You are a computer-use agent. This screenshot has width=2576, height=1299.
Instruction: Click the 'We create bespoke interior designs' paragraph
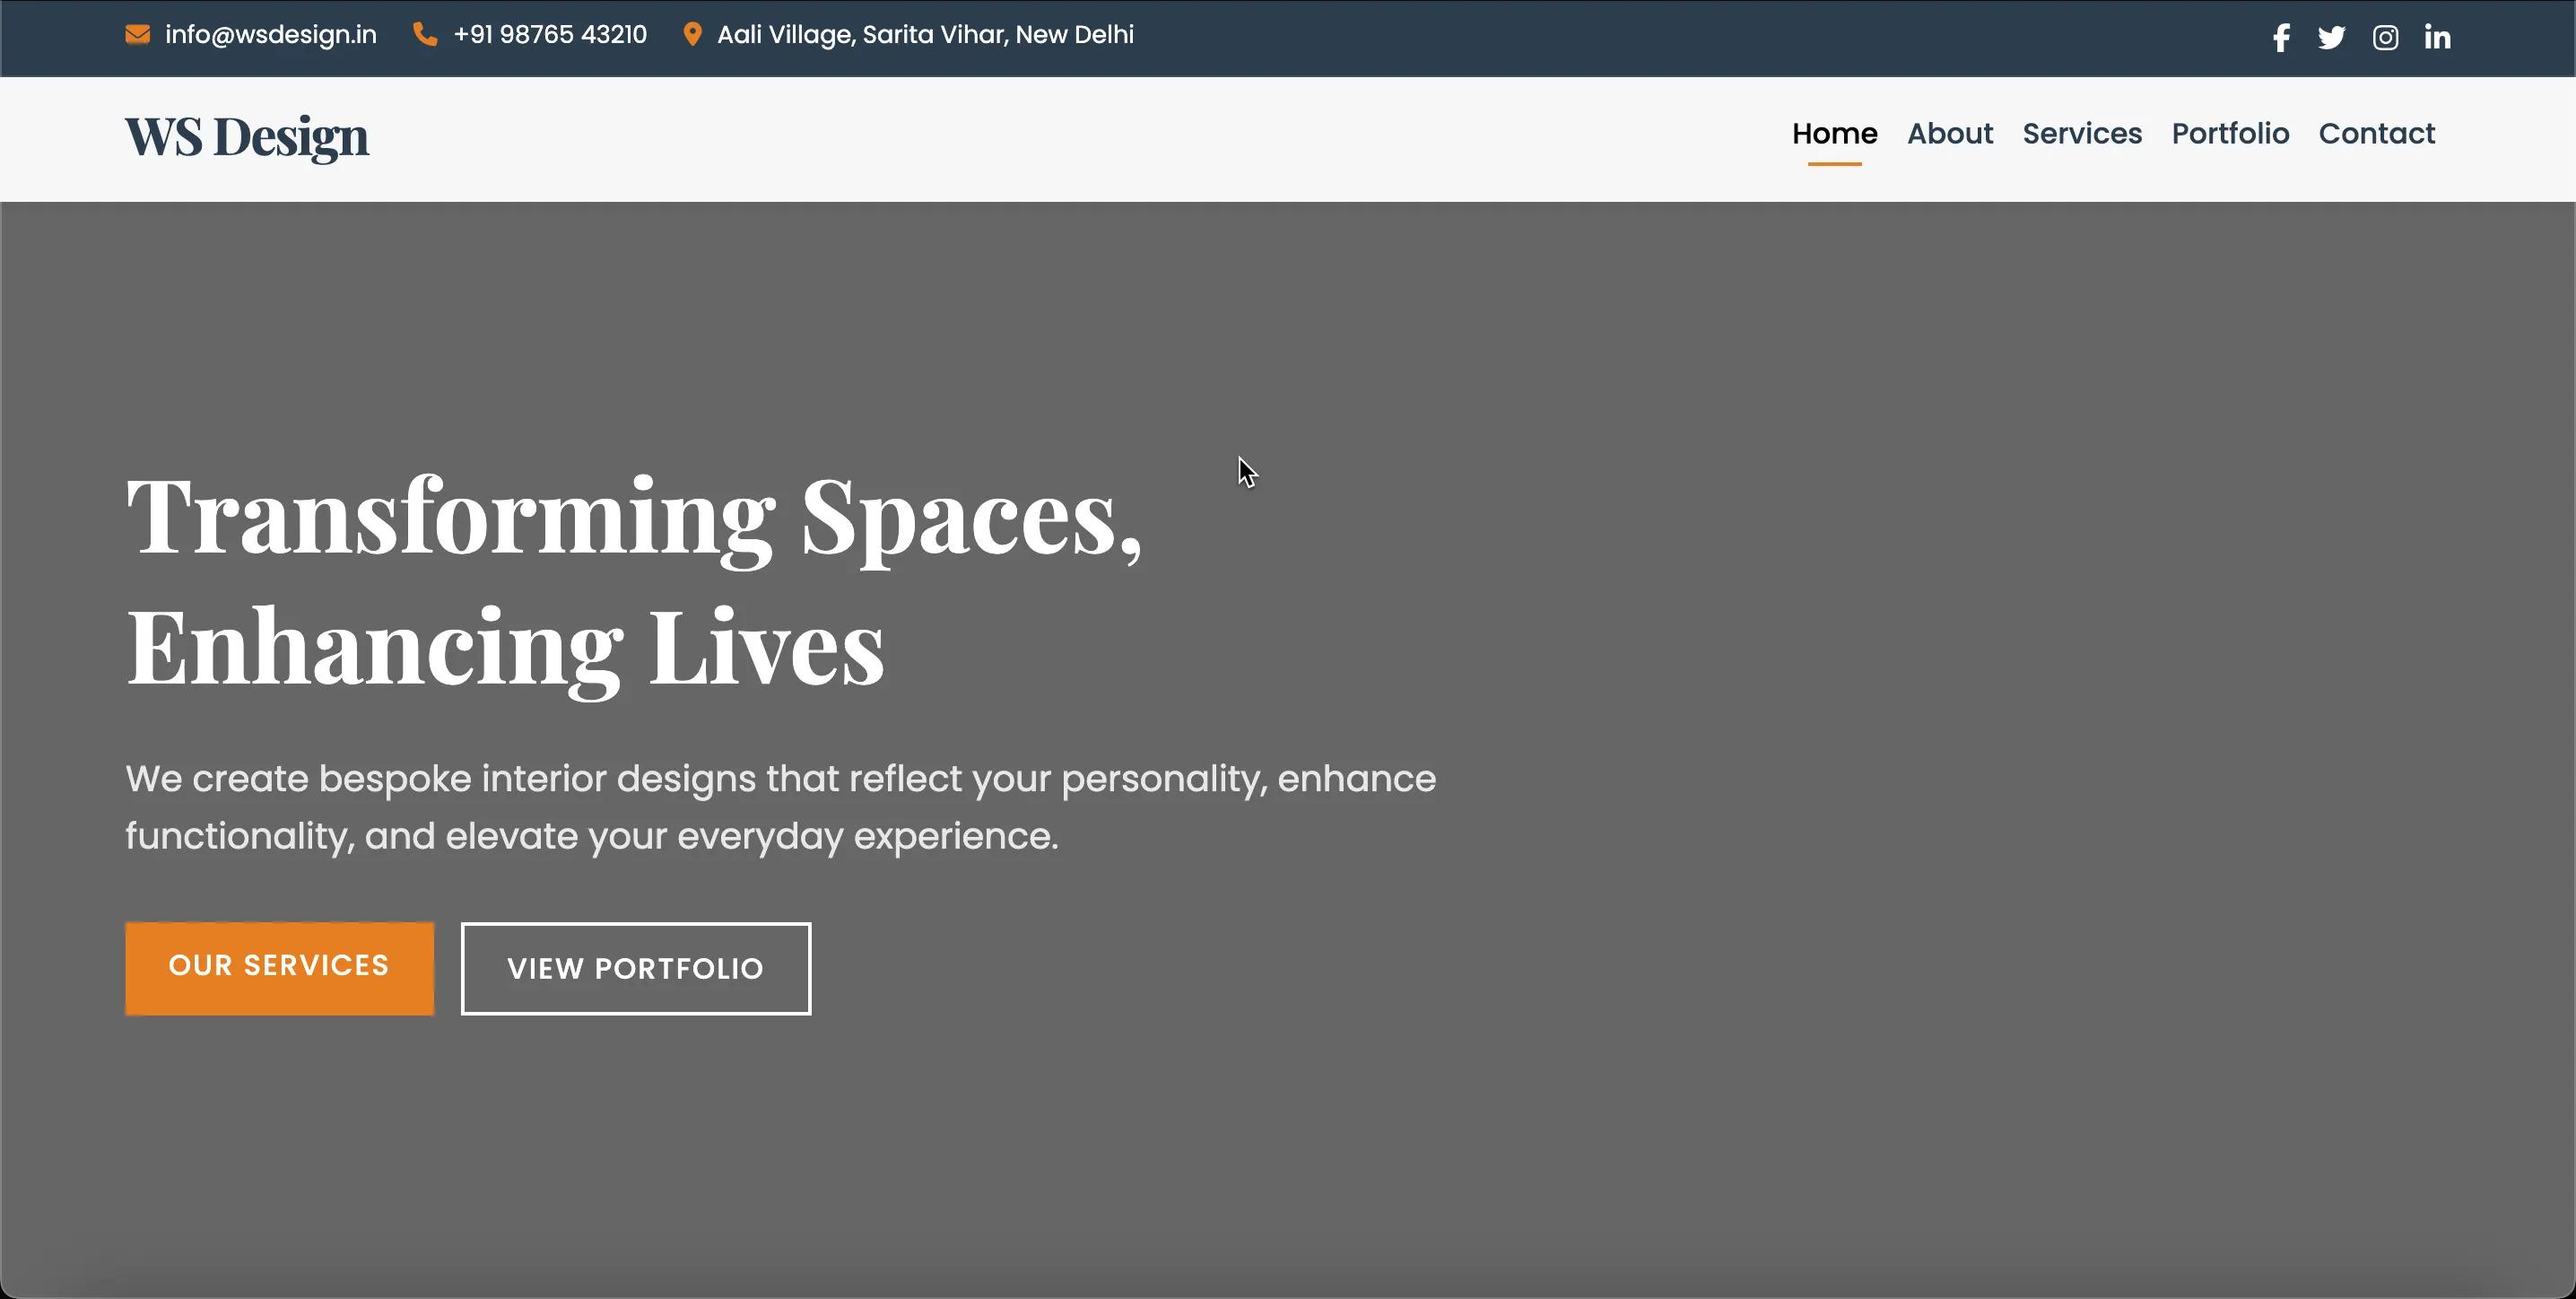(780, 807)
